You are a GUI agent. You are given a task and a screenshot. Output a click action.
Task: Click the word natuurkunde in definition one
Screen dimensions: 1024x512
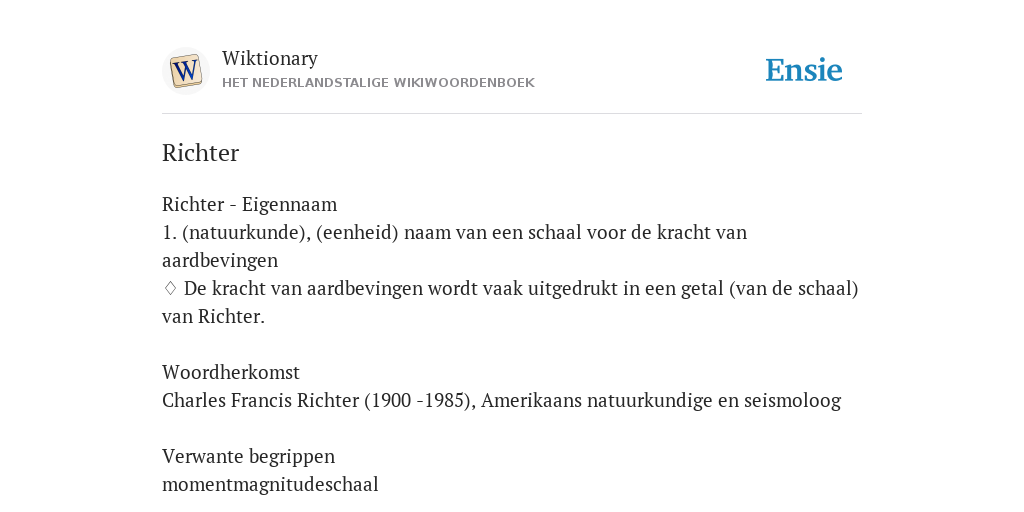(x=246, y=232)
